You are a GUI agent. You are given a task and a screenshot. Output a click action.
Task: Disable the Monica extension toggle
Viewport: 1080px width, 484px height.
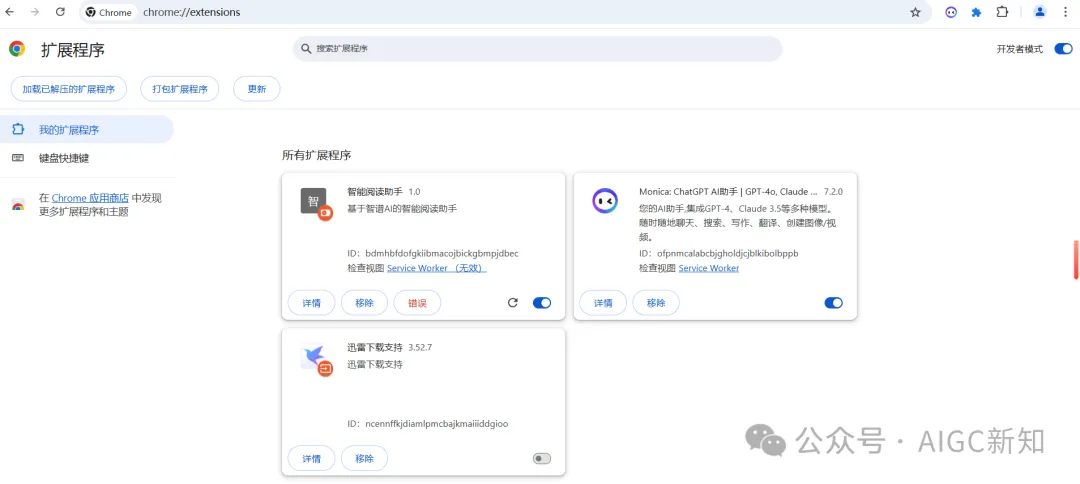833,303
